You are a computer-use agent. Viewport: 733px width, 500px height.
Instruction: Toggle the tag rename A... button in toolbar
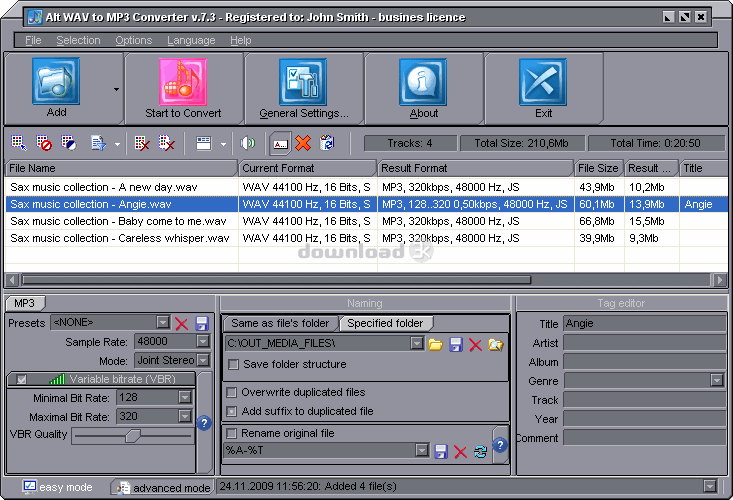[280, 143]
